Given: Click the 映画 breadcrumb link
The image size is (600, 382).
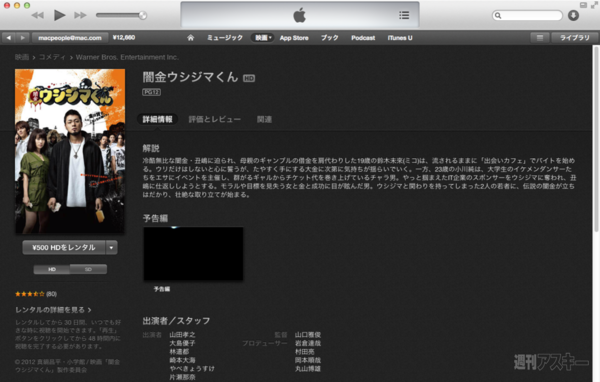Looking at the screenshot, I should tap(22, 57).
